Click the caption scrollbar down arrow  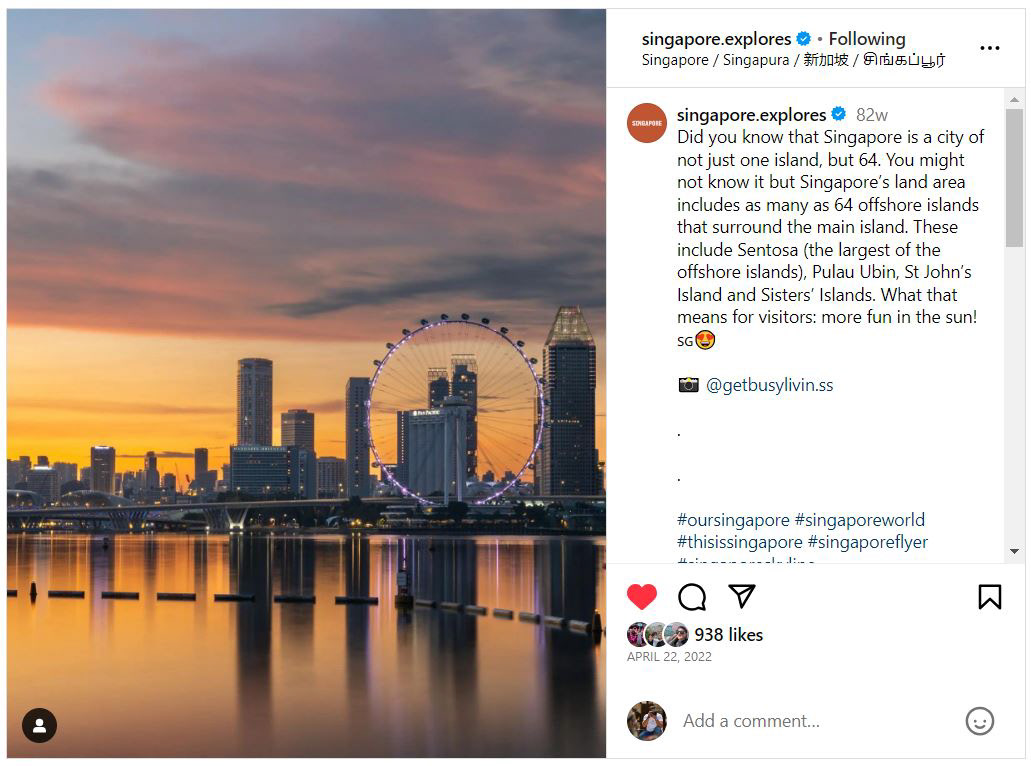pyautogui.click(x=1015, y=552)
